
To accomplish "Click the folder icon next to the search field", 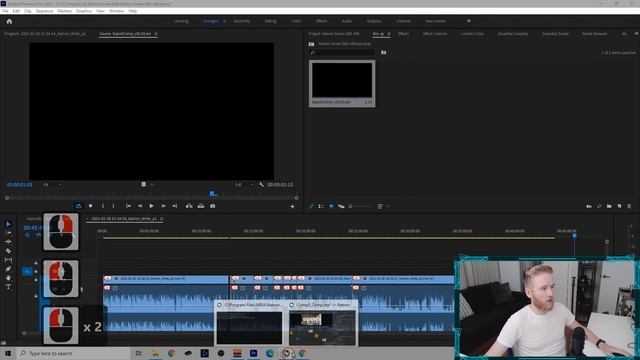I will [x=383, y=52].
